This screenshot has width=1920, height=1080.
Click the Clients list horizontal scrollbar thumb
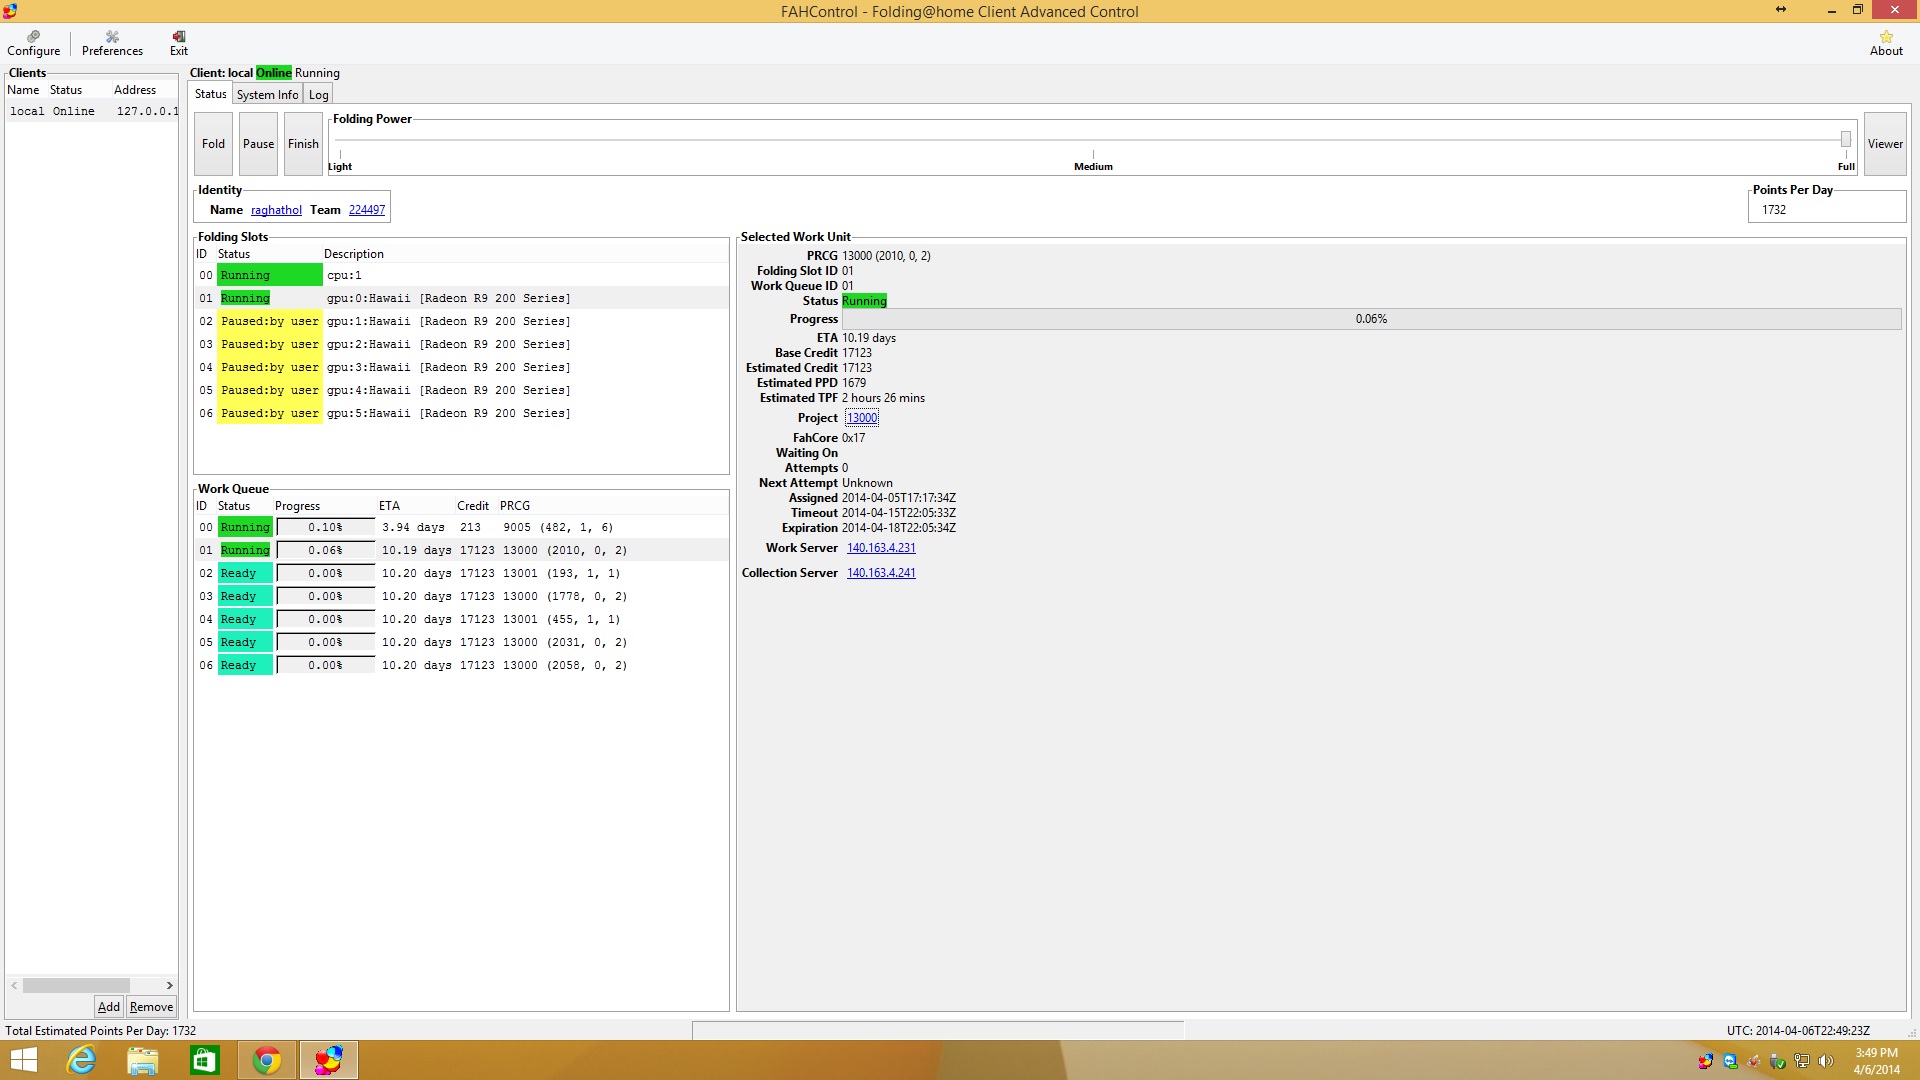76,985
